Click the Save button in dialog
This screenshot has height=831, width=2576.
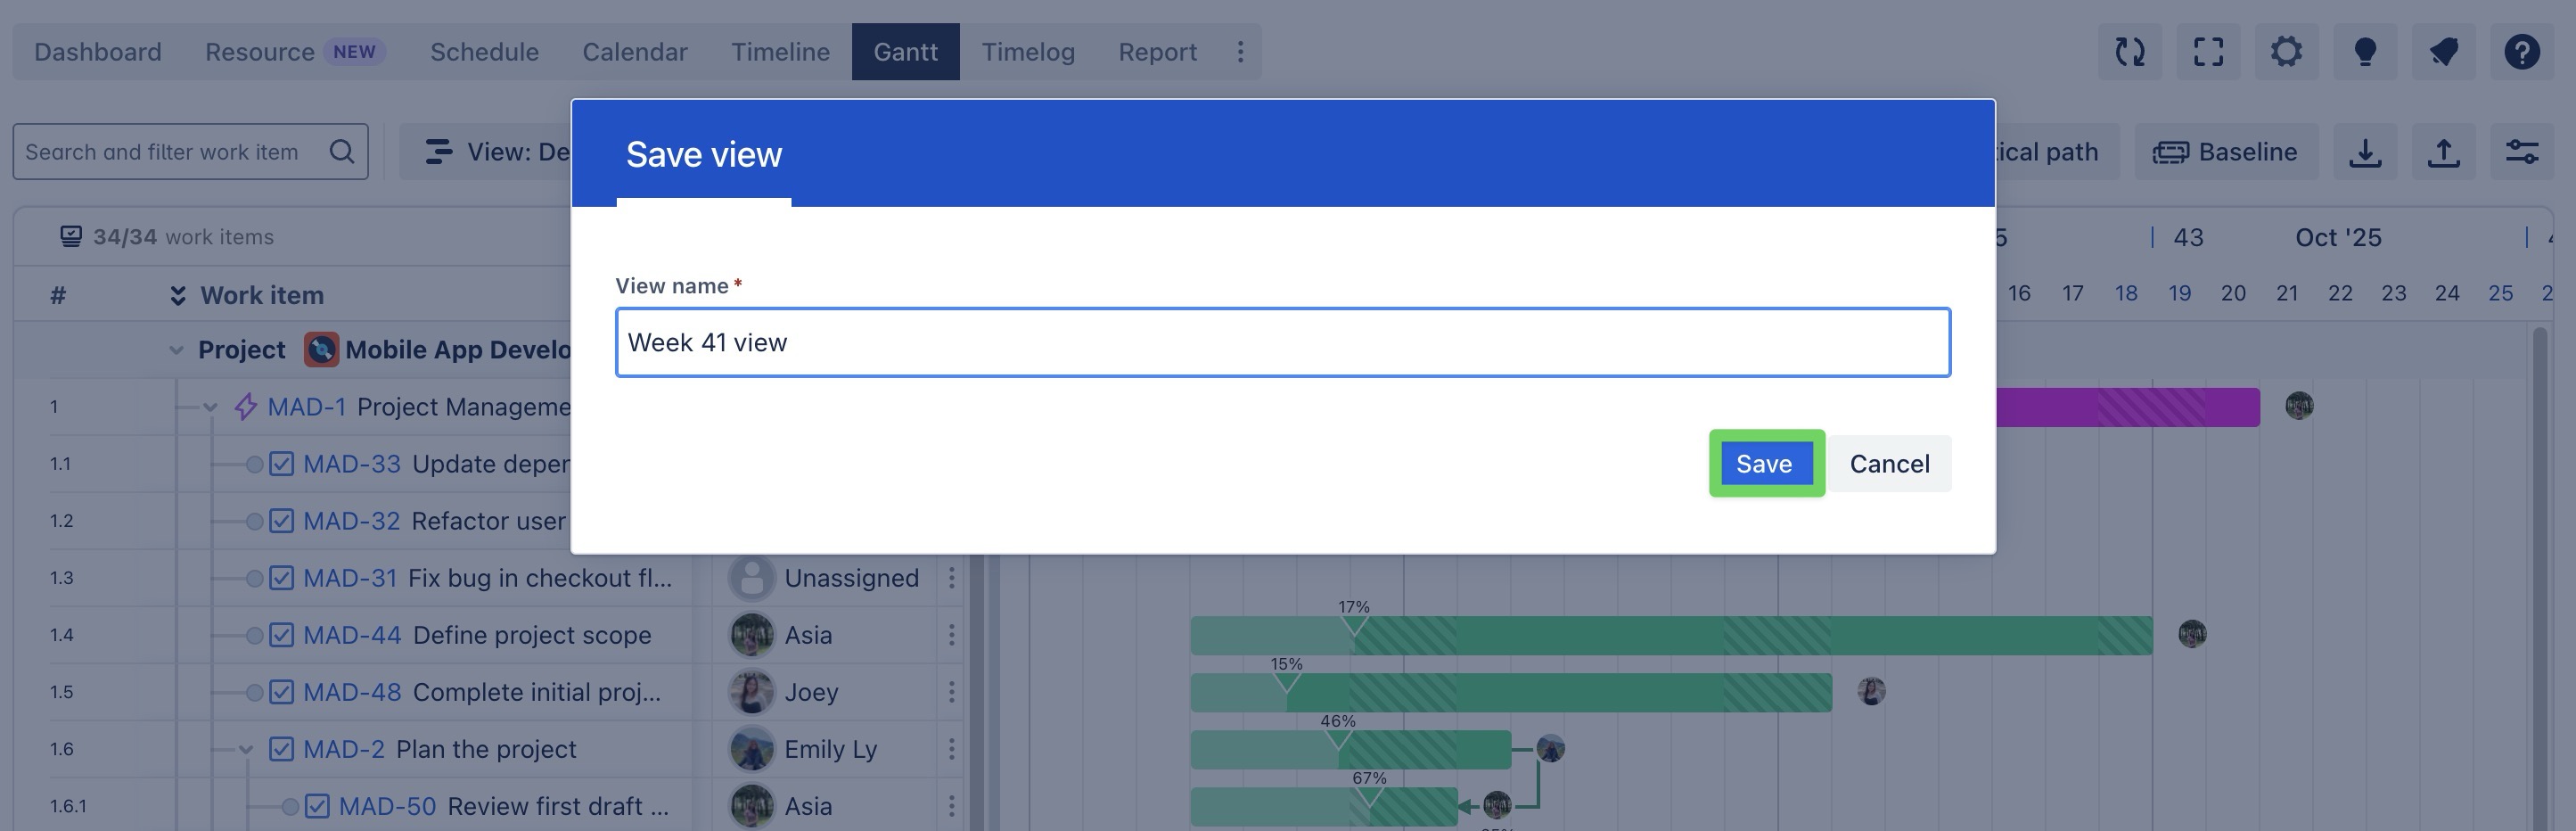tap(1766, 464)
